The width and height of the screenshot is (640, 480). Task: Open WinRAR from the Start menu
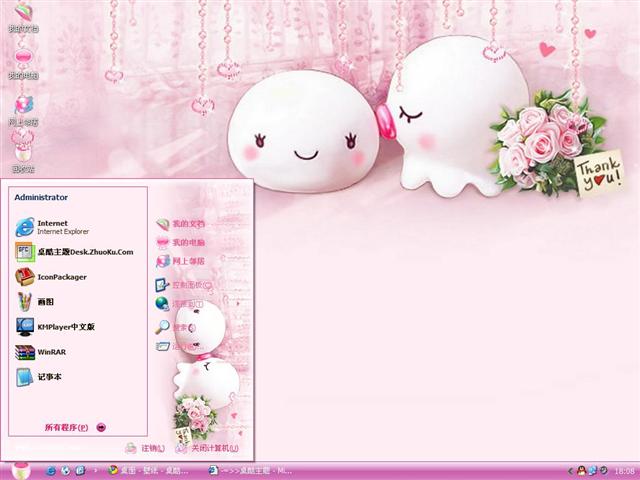tap(41, 352)
